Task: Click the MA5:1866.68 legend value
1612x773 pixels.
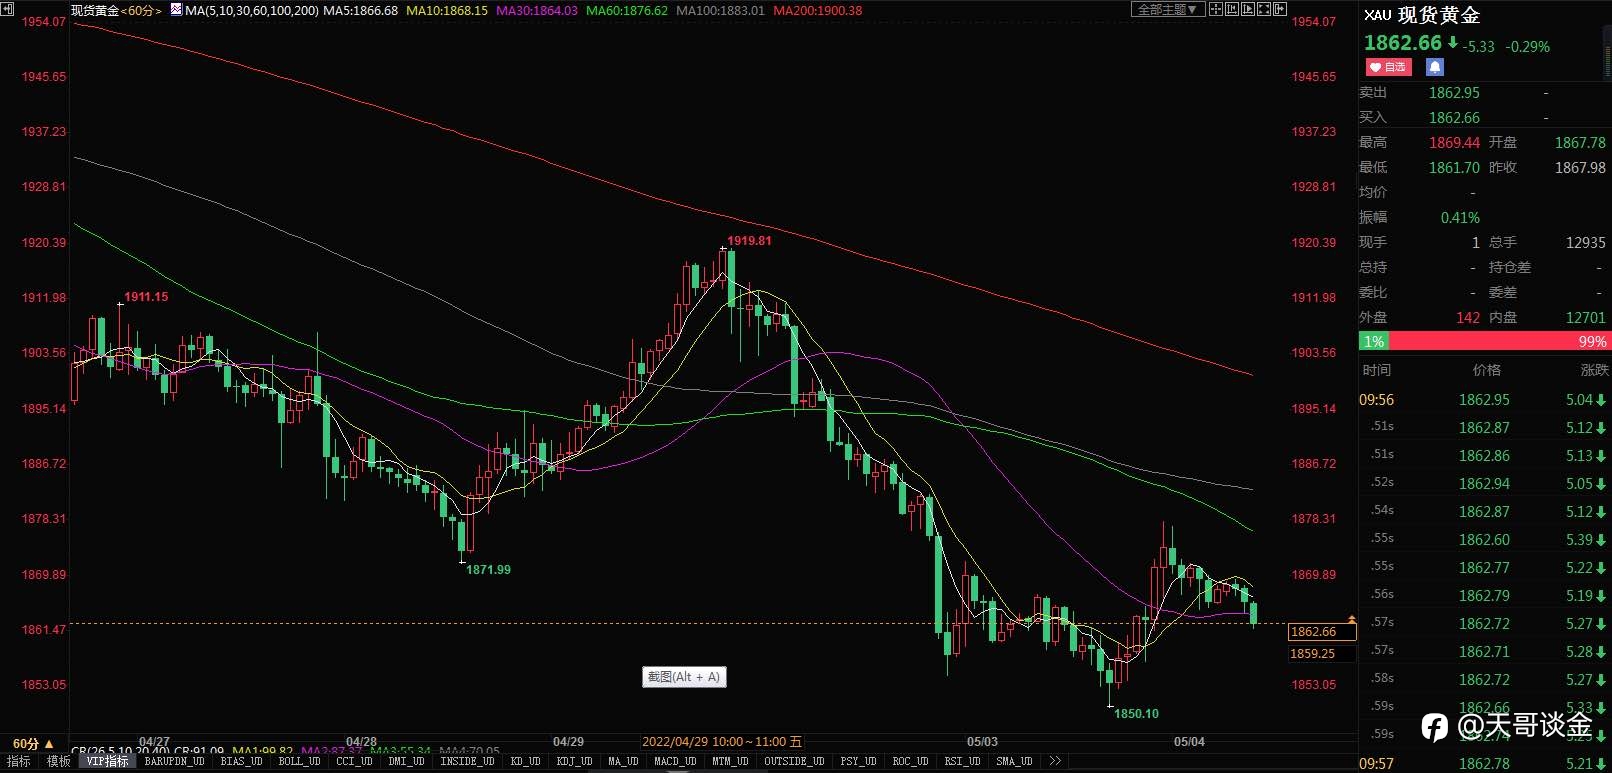Action: [360, 11]
